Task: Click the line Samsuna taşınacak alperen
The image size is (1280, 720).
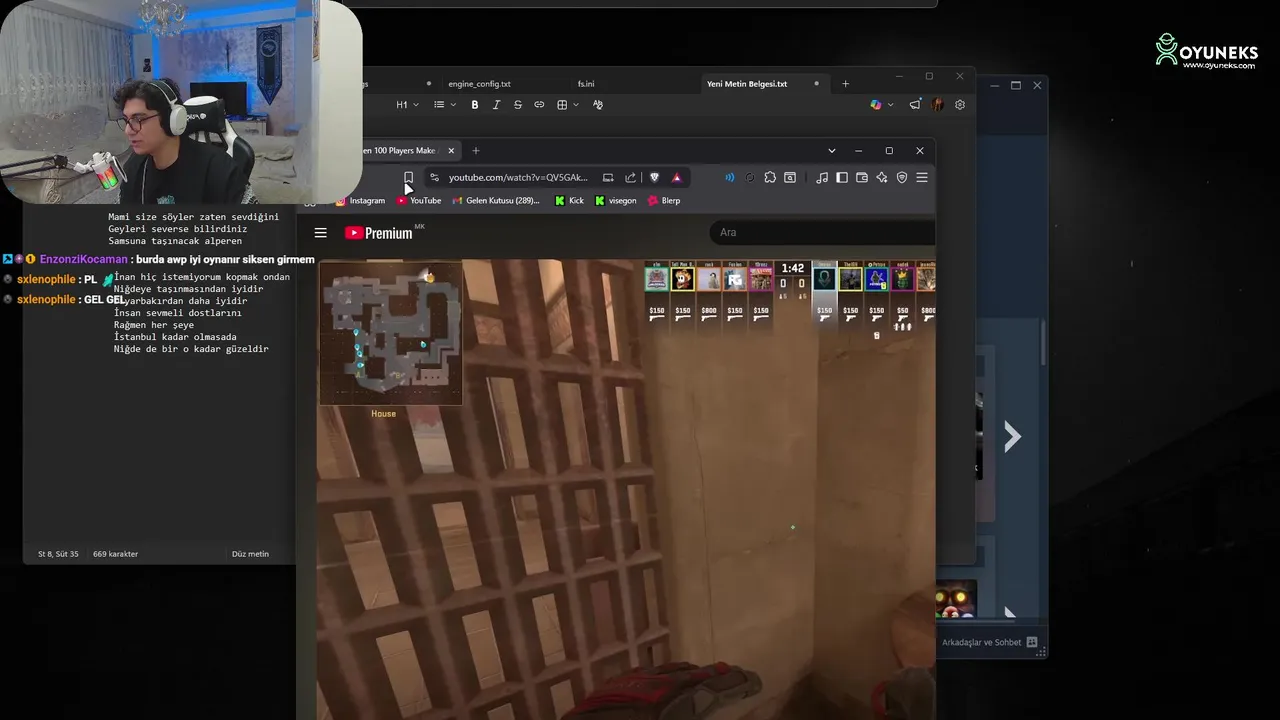Action: click(x=175, y=241)
